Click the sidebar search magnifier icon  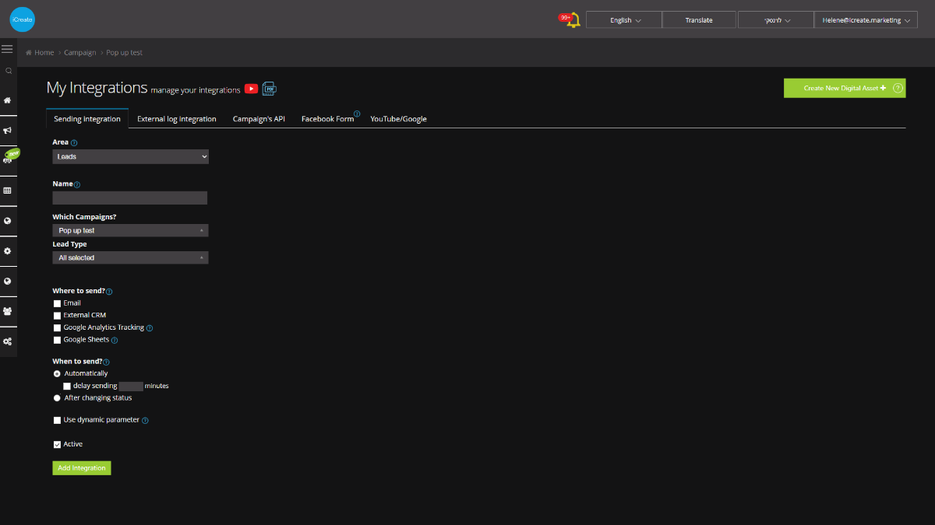[x=8, y=71]
